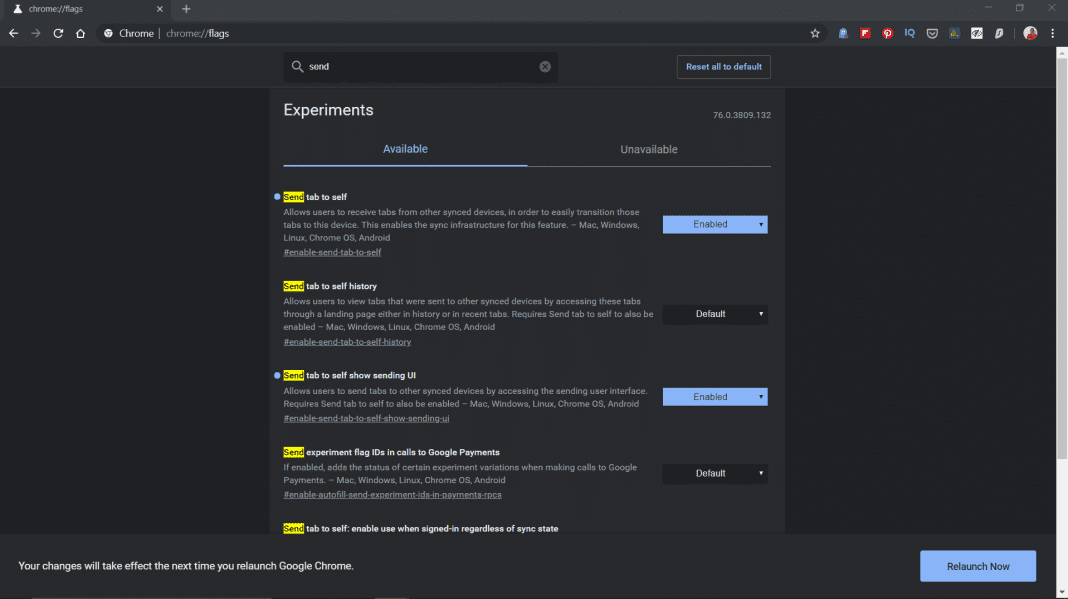1068x599 pixels.
Task: Click the "Send experiment flag IDs" title
Action: pos(392,452)
